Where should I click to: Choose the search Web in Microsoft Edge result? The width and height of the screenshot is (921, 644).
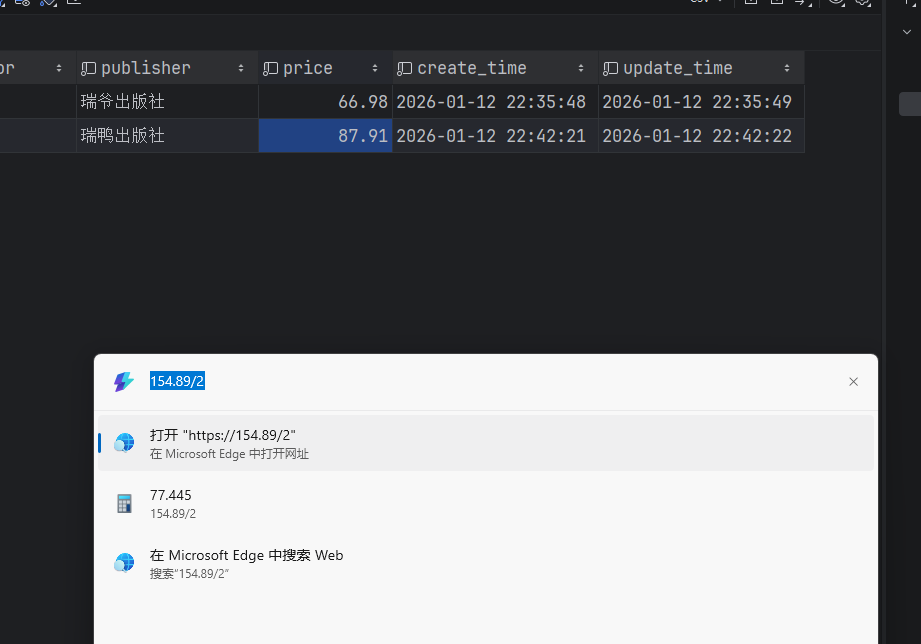(486, 563)
